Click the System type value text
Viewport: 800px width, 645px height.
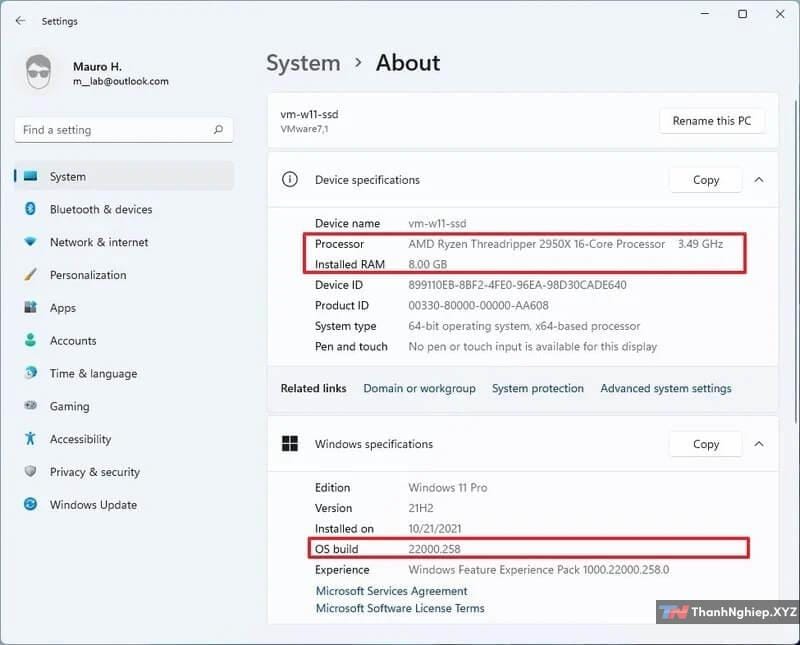[x=524, y=326]
